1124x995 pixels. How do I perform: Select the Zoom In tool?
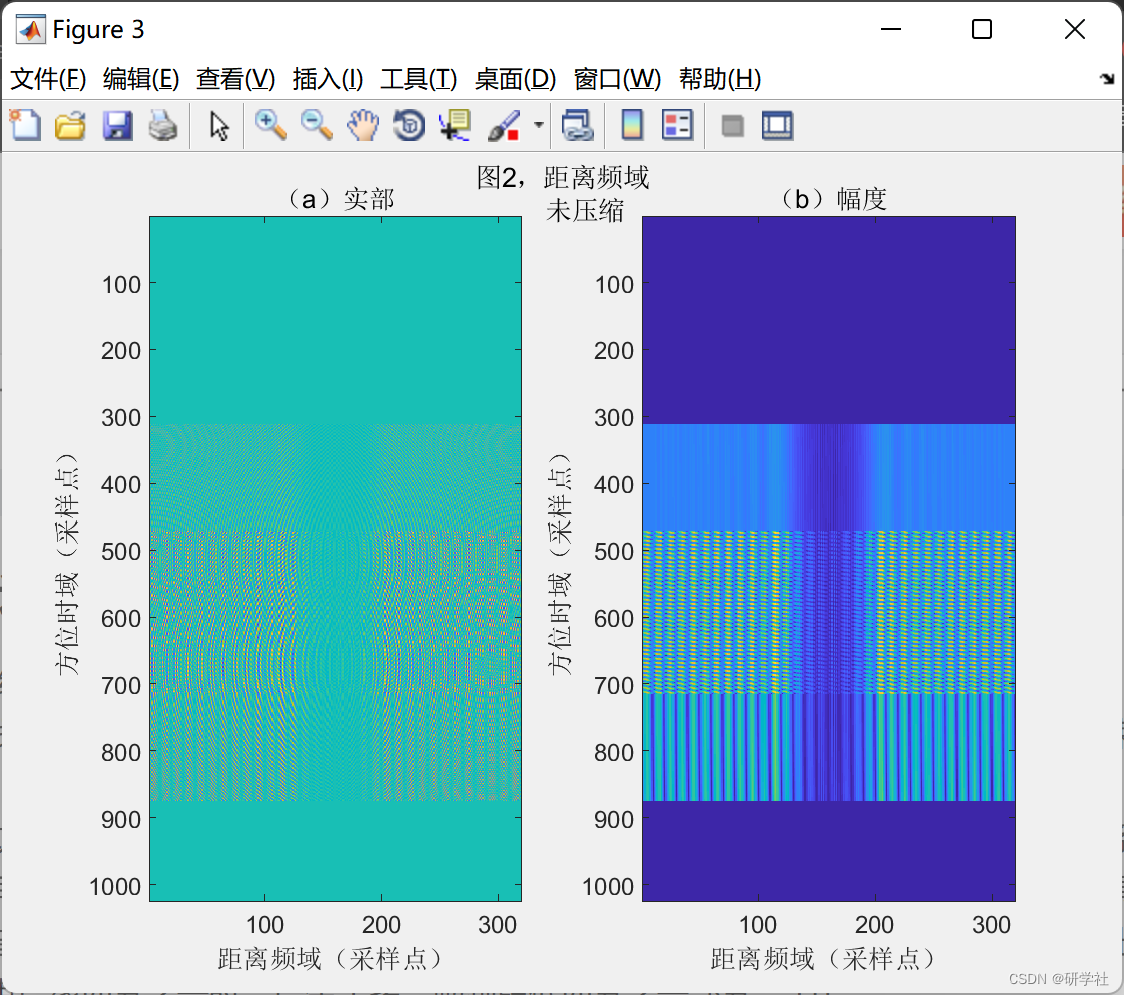coord(270,125)
